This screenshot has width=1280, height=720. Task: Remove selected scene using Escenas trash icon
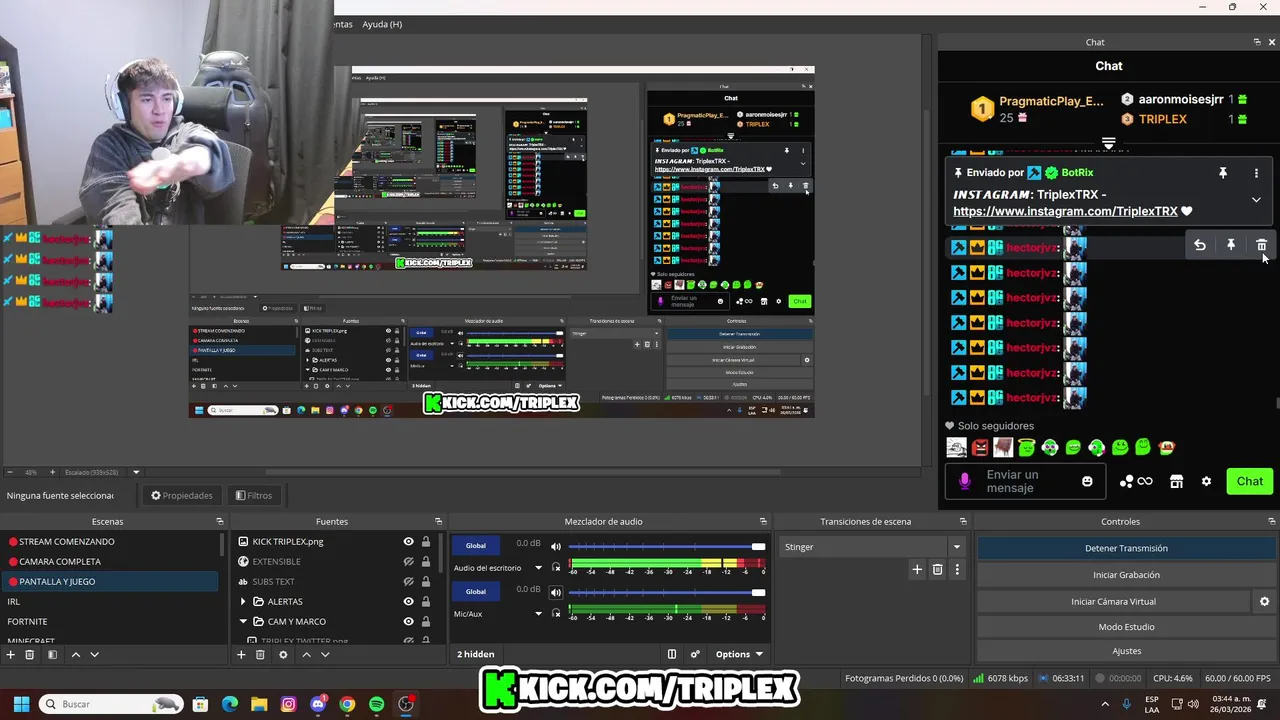30,654
